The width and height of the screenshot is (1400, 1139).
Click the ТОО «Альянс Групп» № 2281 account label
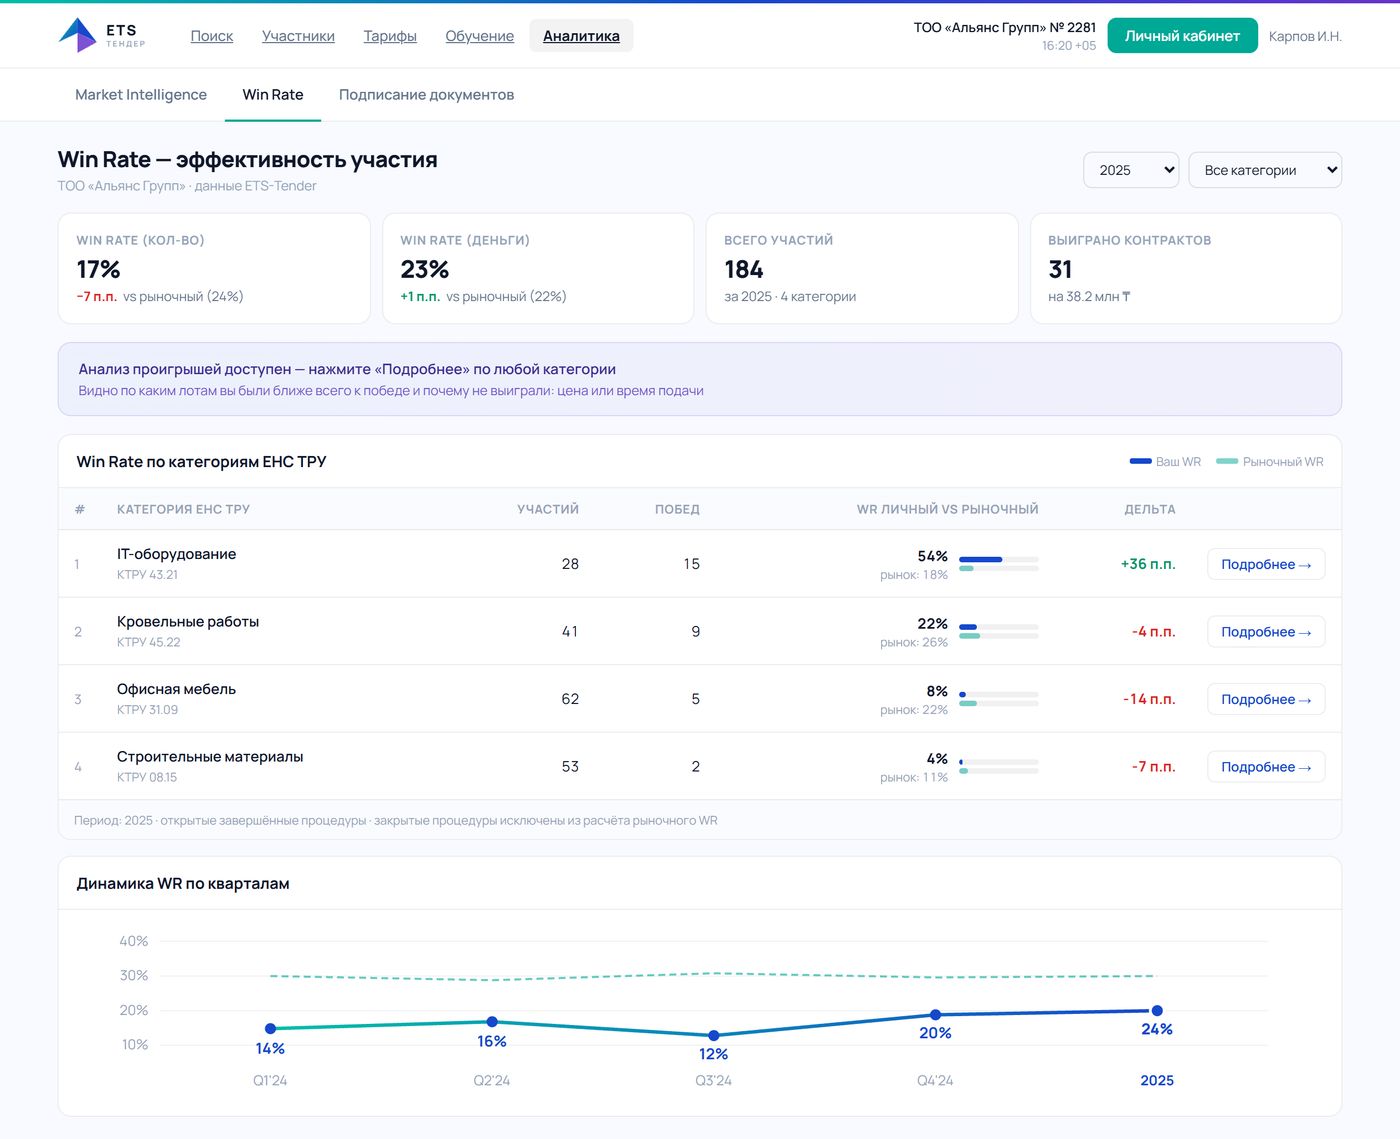(1004, 28)
